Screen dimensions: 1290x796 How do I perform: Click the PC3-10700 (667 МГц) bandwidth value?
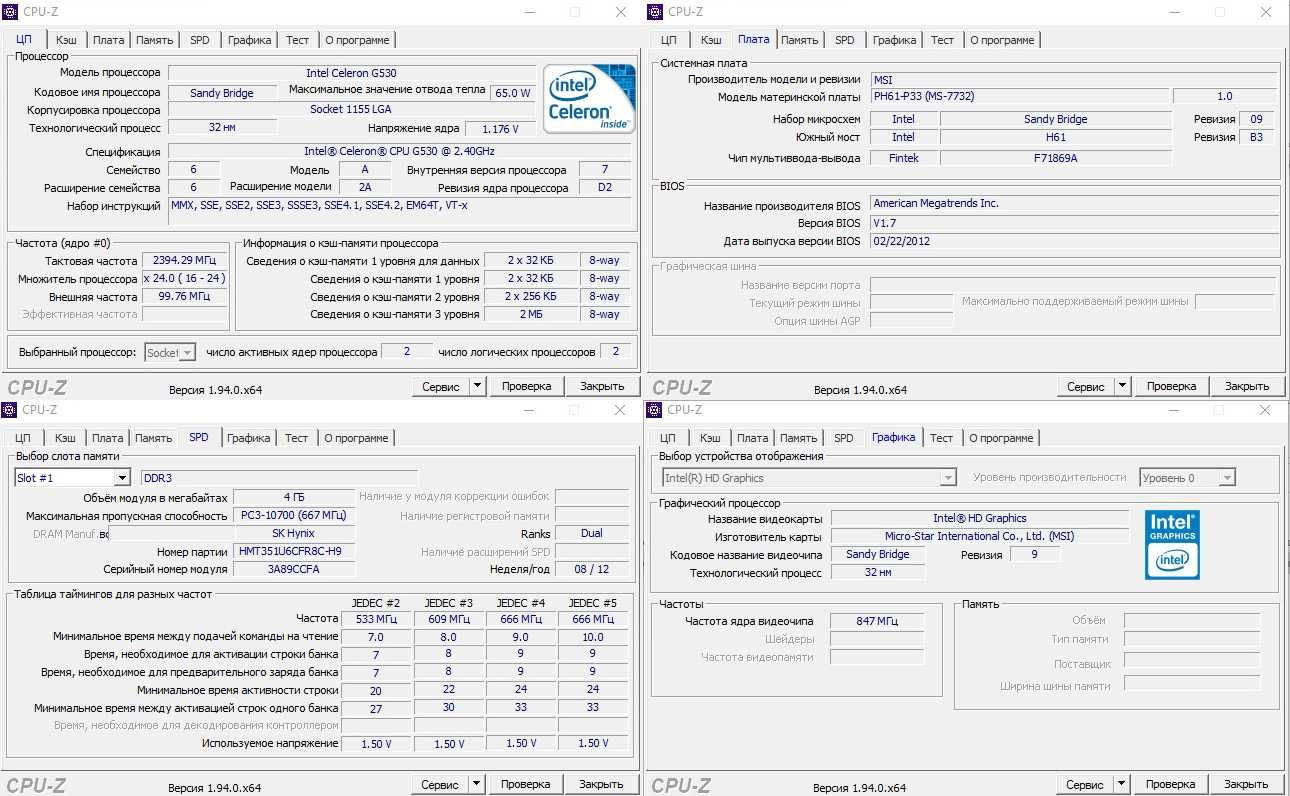point(294,516)
